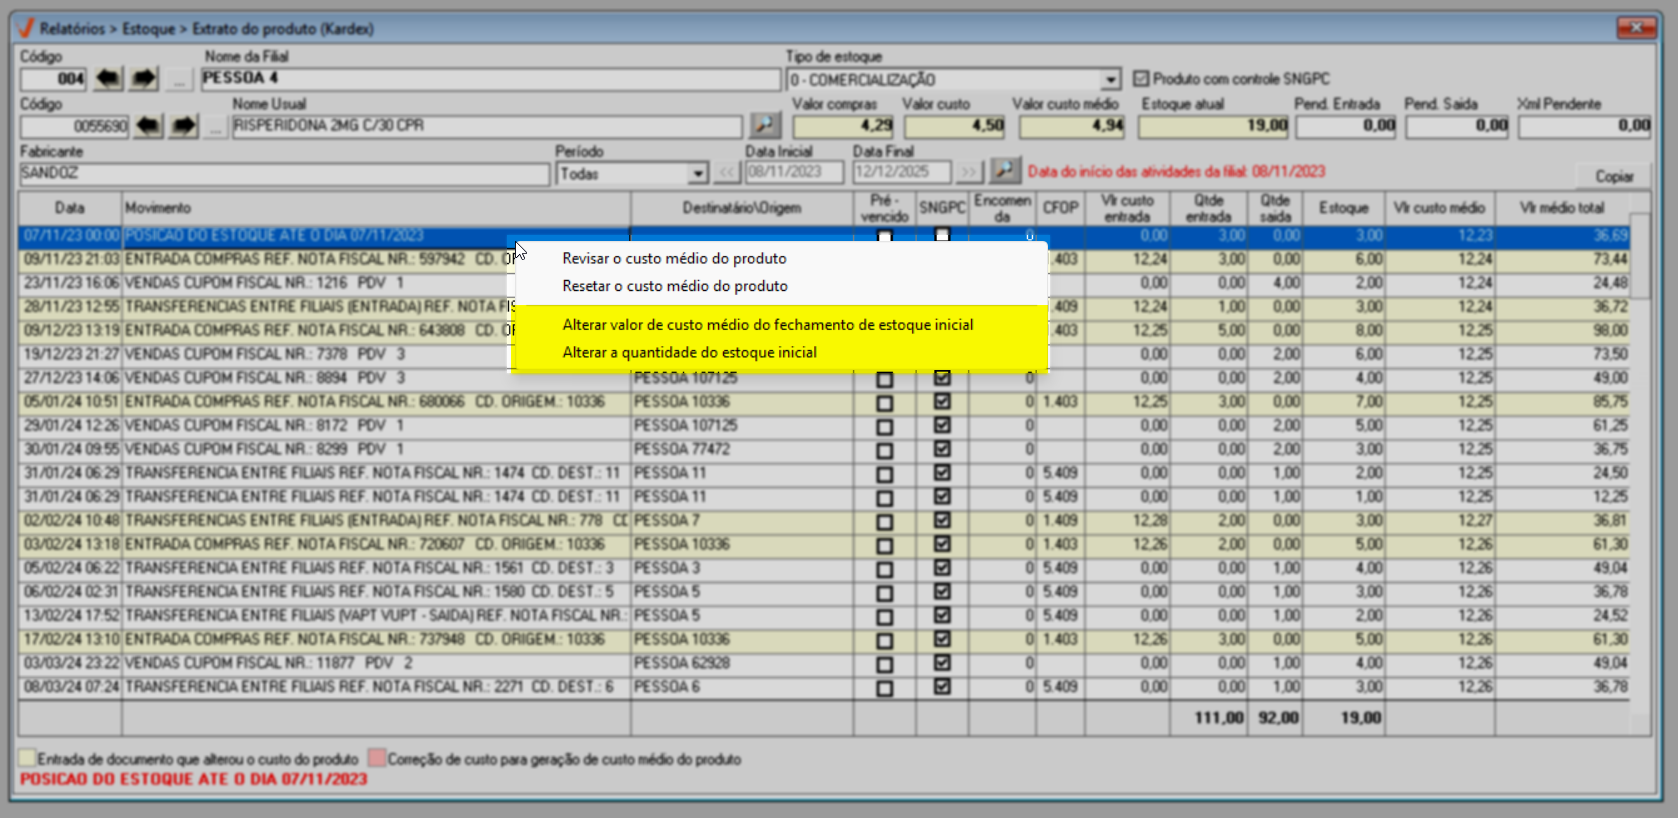Click the Movimento column header
Screen dimensions: 1678x818
tap(375, 208)
